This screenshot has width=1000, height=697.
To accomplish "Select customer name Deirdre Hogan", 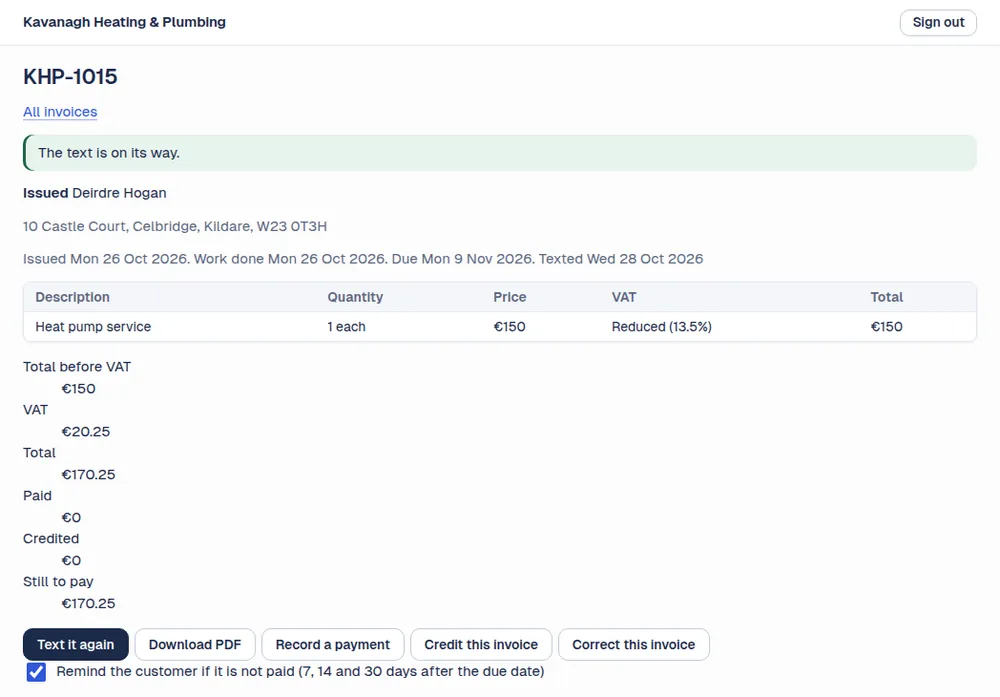I will pos(119,193).
